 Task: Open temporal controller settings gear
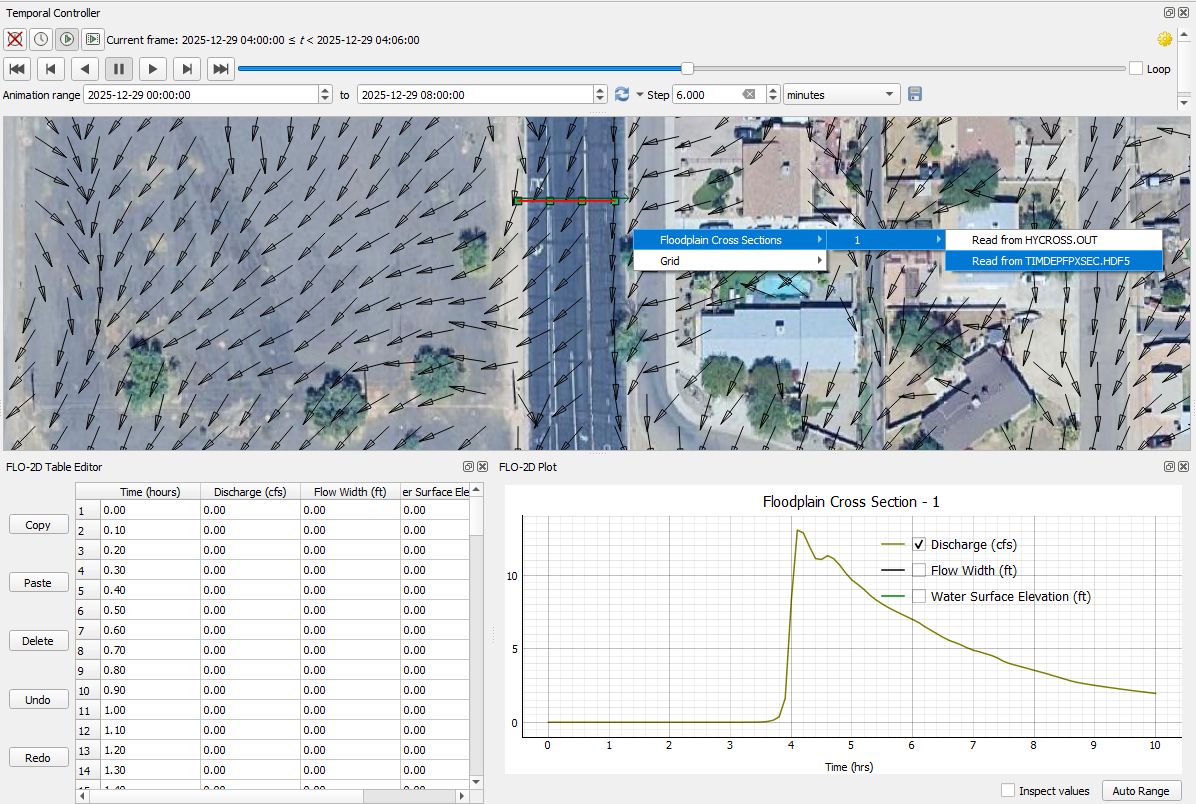pos(1164,39)
